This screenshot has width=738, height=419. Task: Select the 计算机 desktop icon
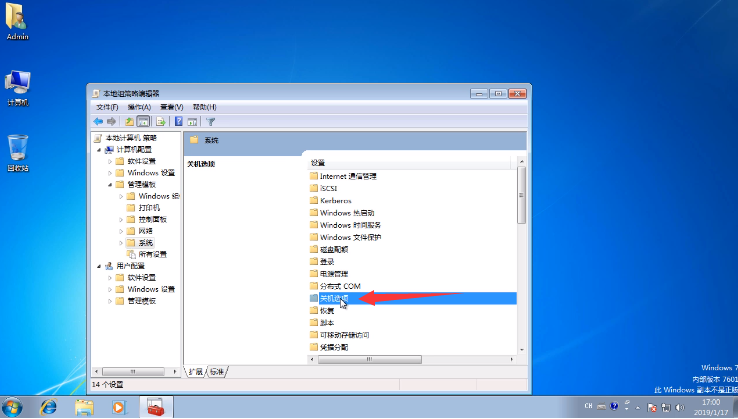click(x=17, y=88)
